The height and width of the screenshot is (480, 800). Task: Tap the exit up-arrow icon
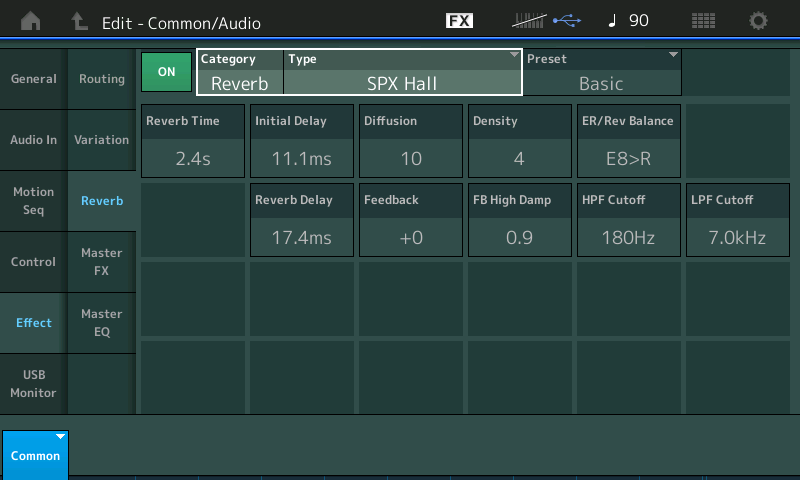(x=79, y=21)
